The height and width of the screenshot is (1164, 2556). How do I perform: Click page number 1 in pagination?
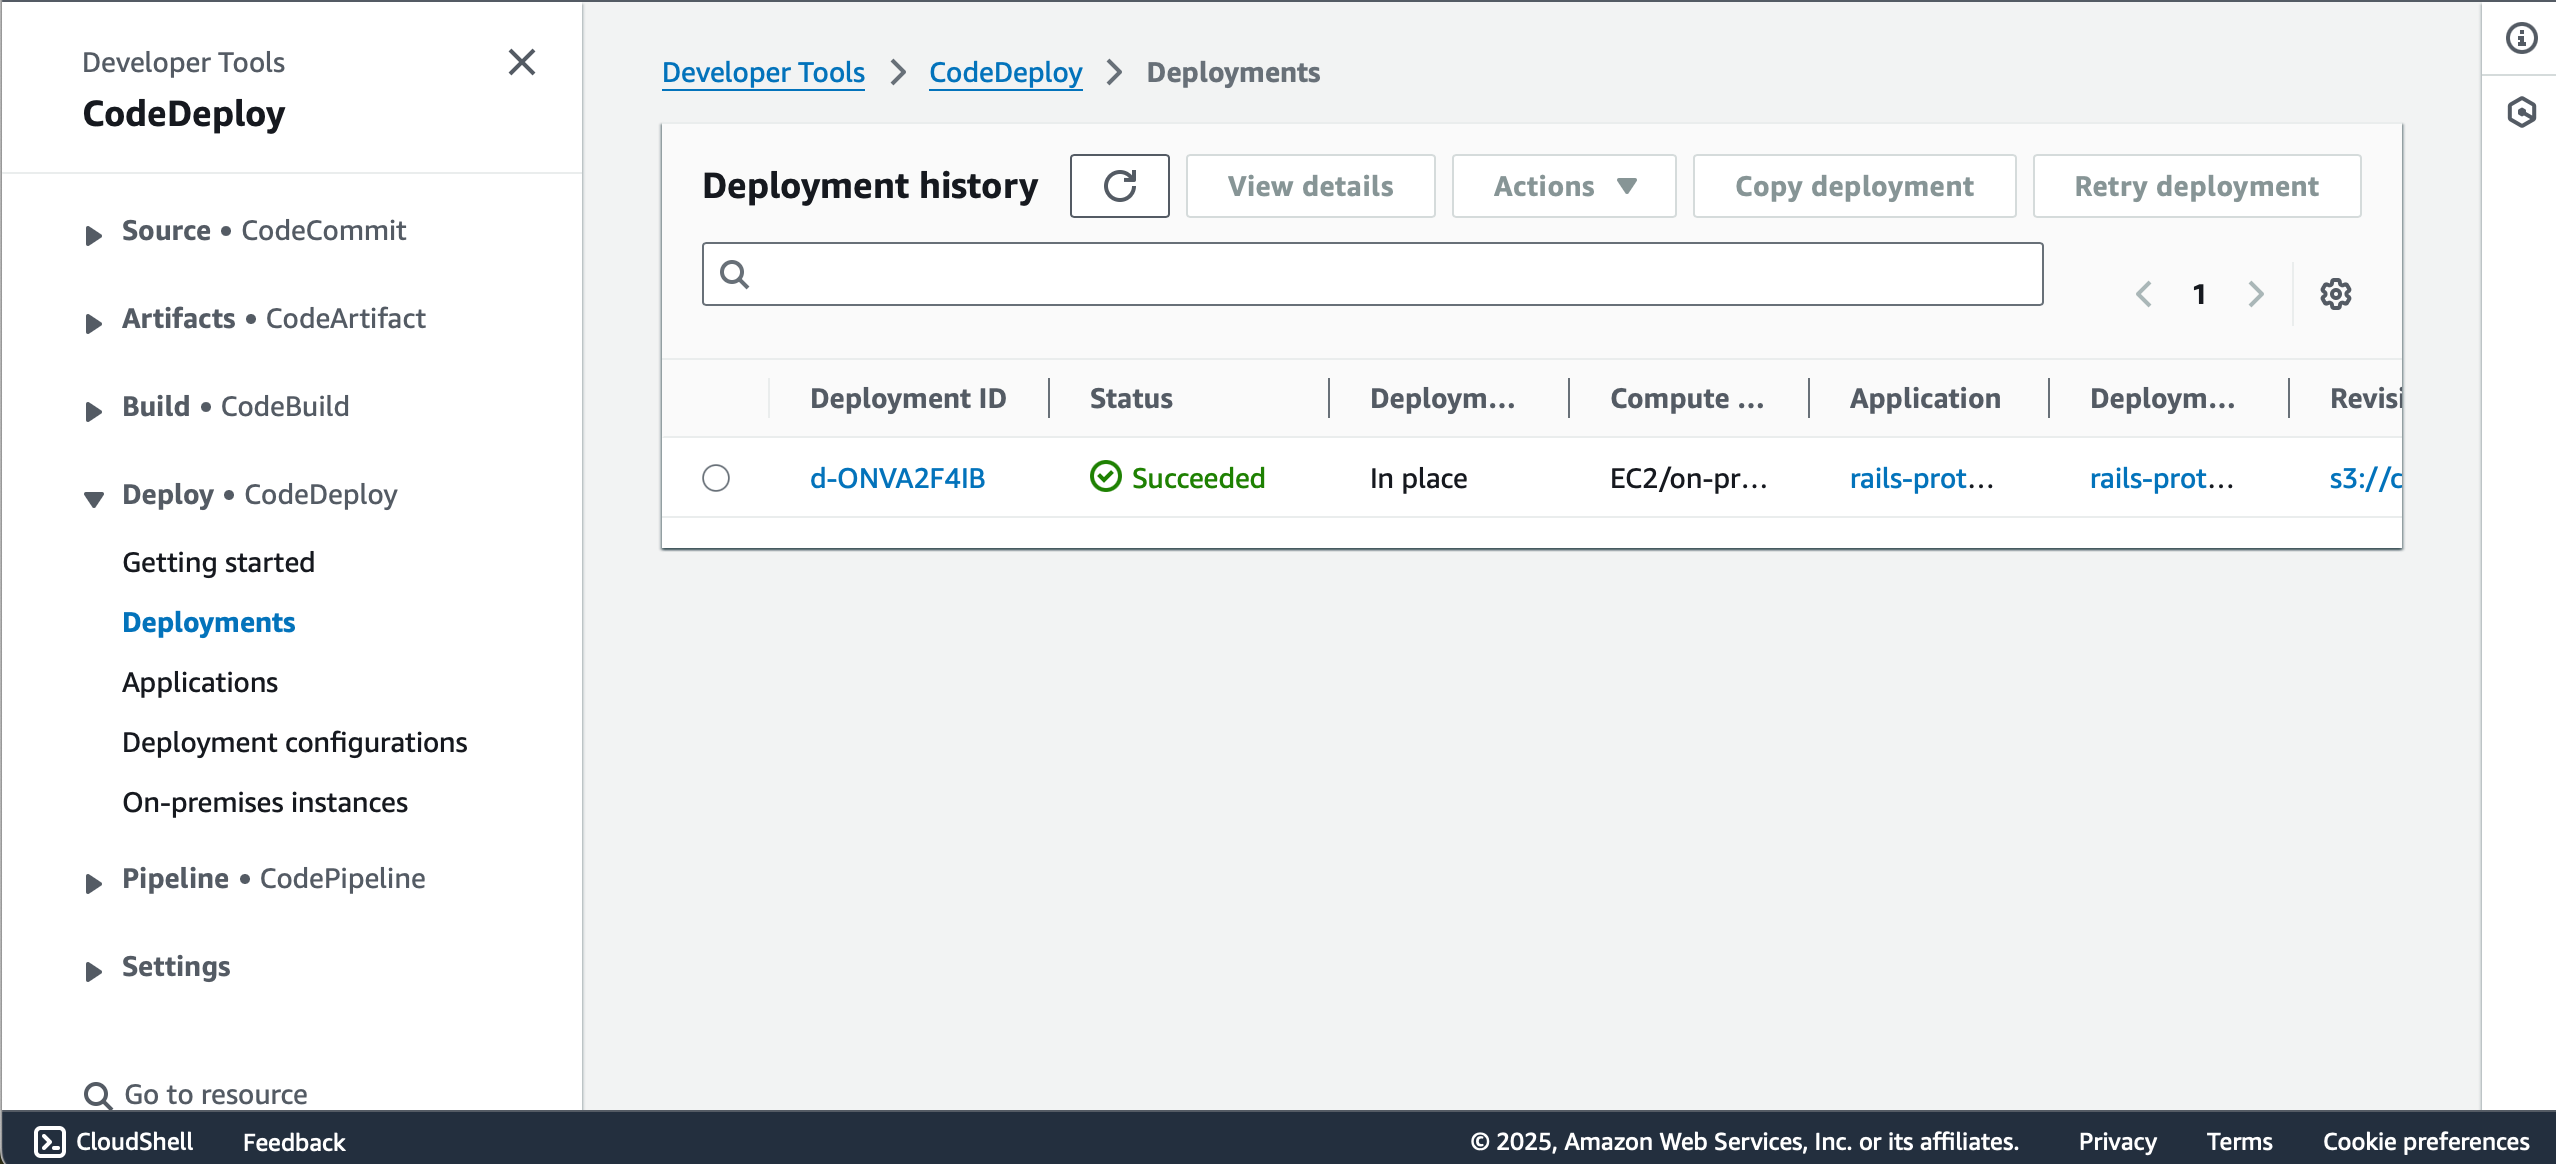coord(2199,294)
